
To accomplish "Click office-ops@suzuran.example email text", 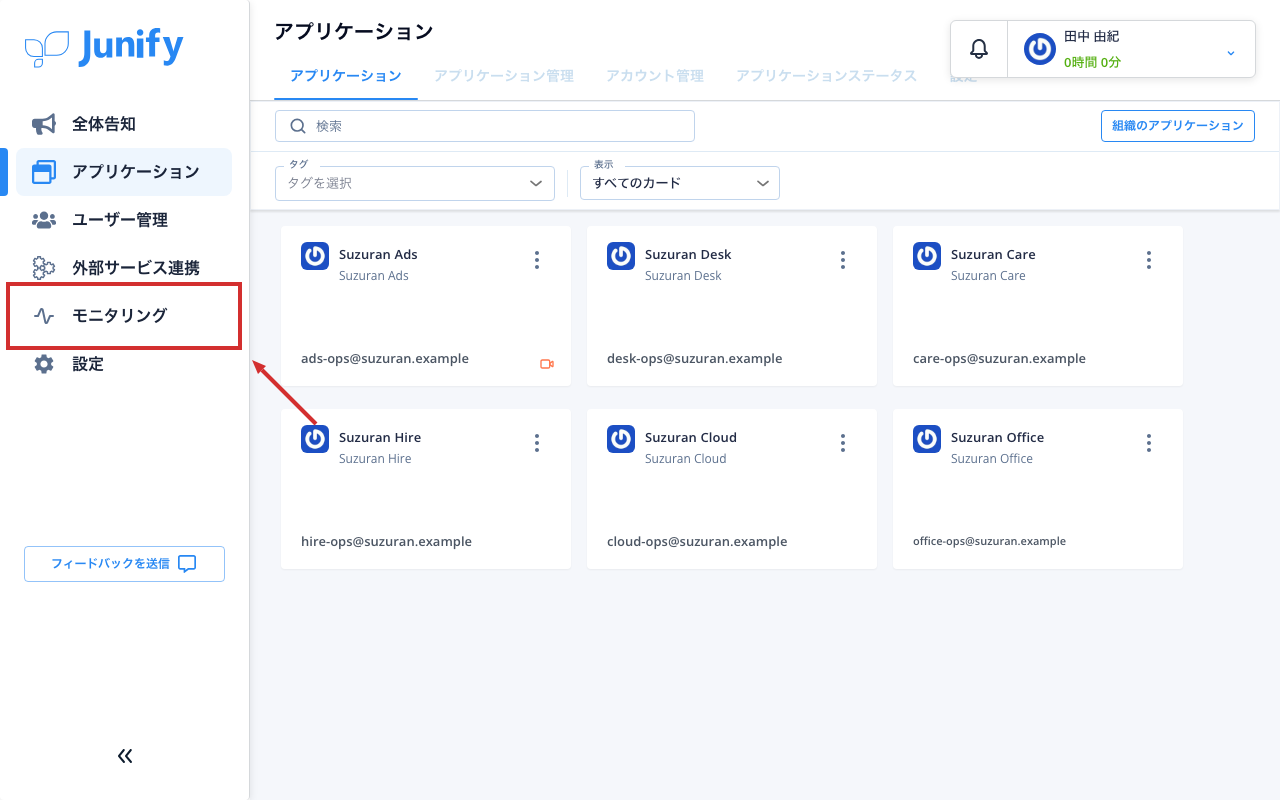I will (x=989, y=541).
